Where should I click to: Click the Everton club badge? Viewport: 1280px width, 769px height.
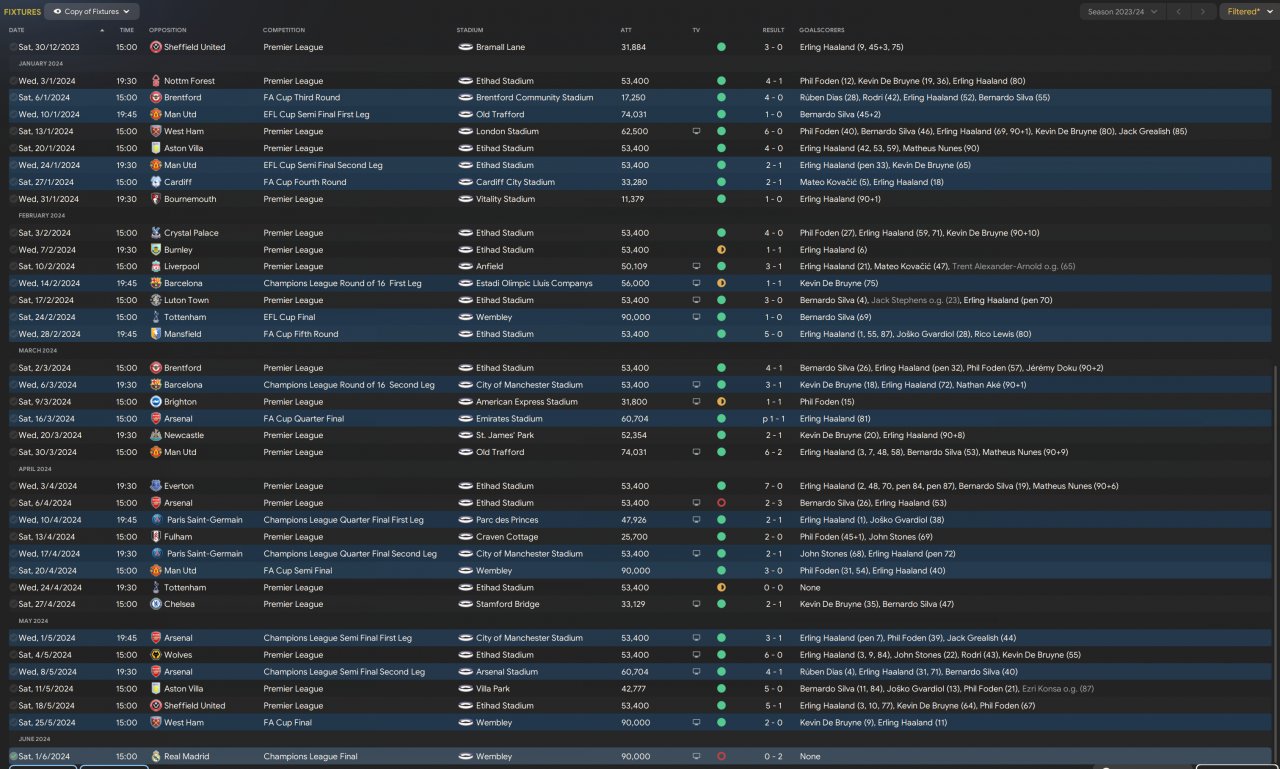point(155,486)
